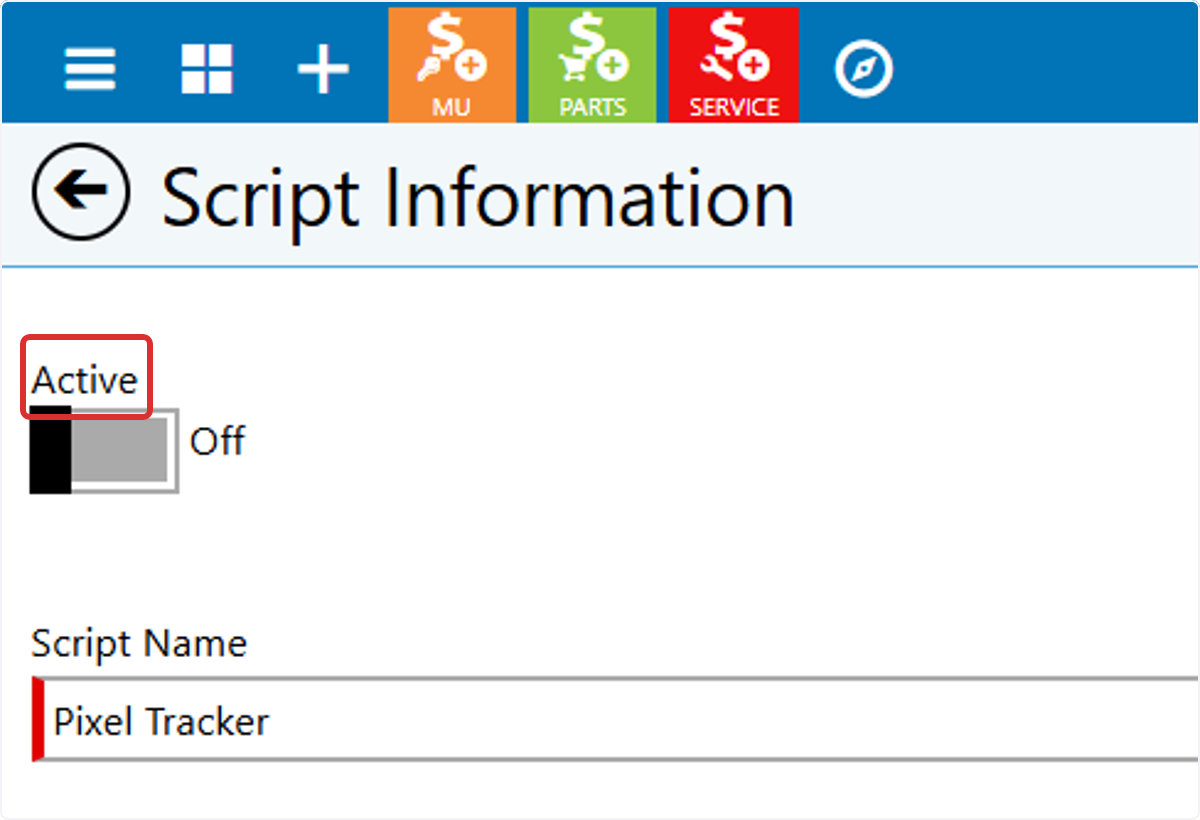1200x820 pixels.
Task: Click the Script Name label
Action: click(x=139, y=643)
